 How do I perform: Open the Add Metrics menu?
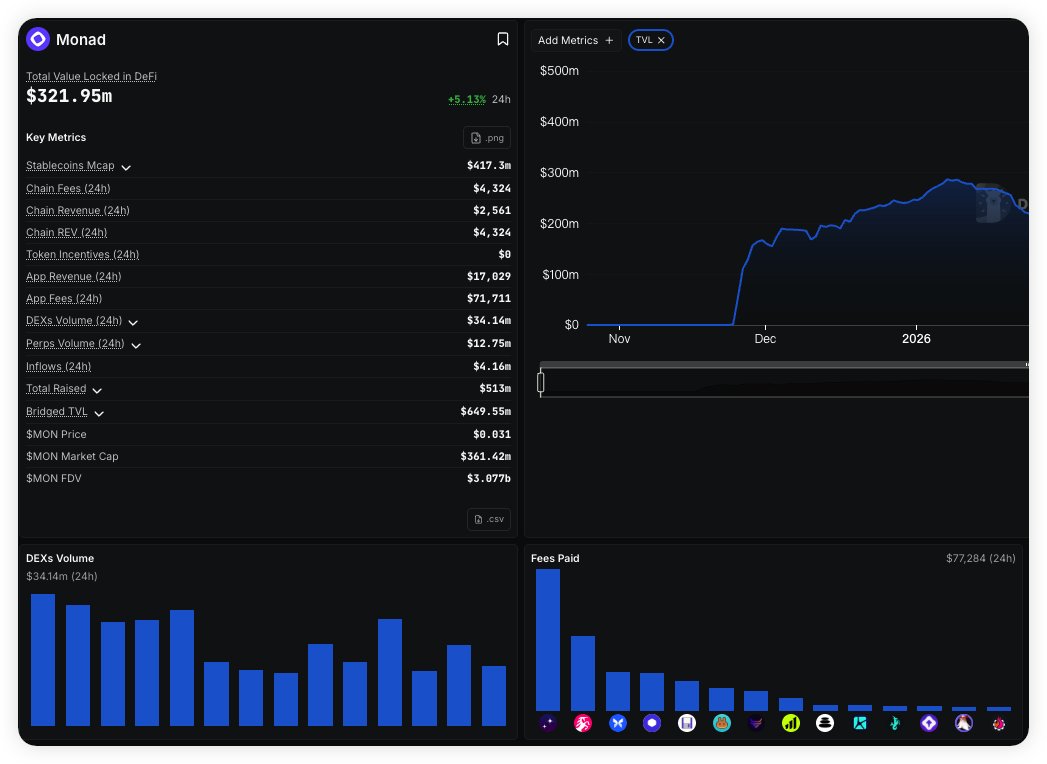(575, 40)
